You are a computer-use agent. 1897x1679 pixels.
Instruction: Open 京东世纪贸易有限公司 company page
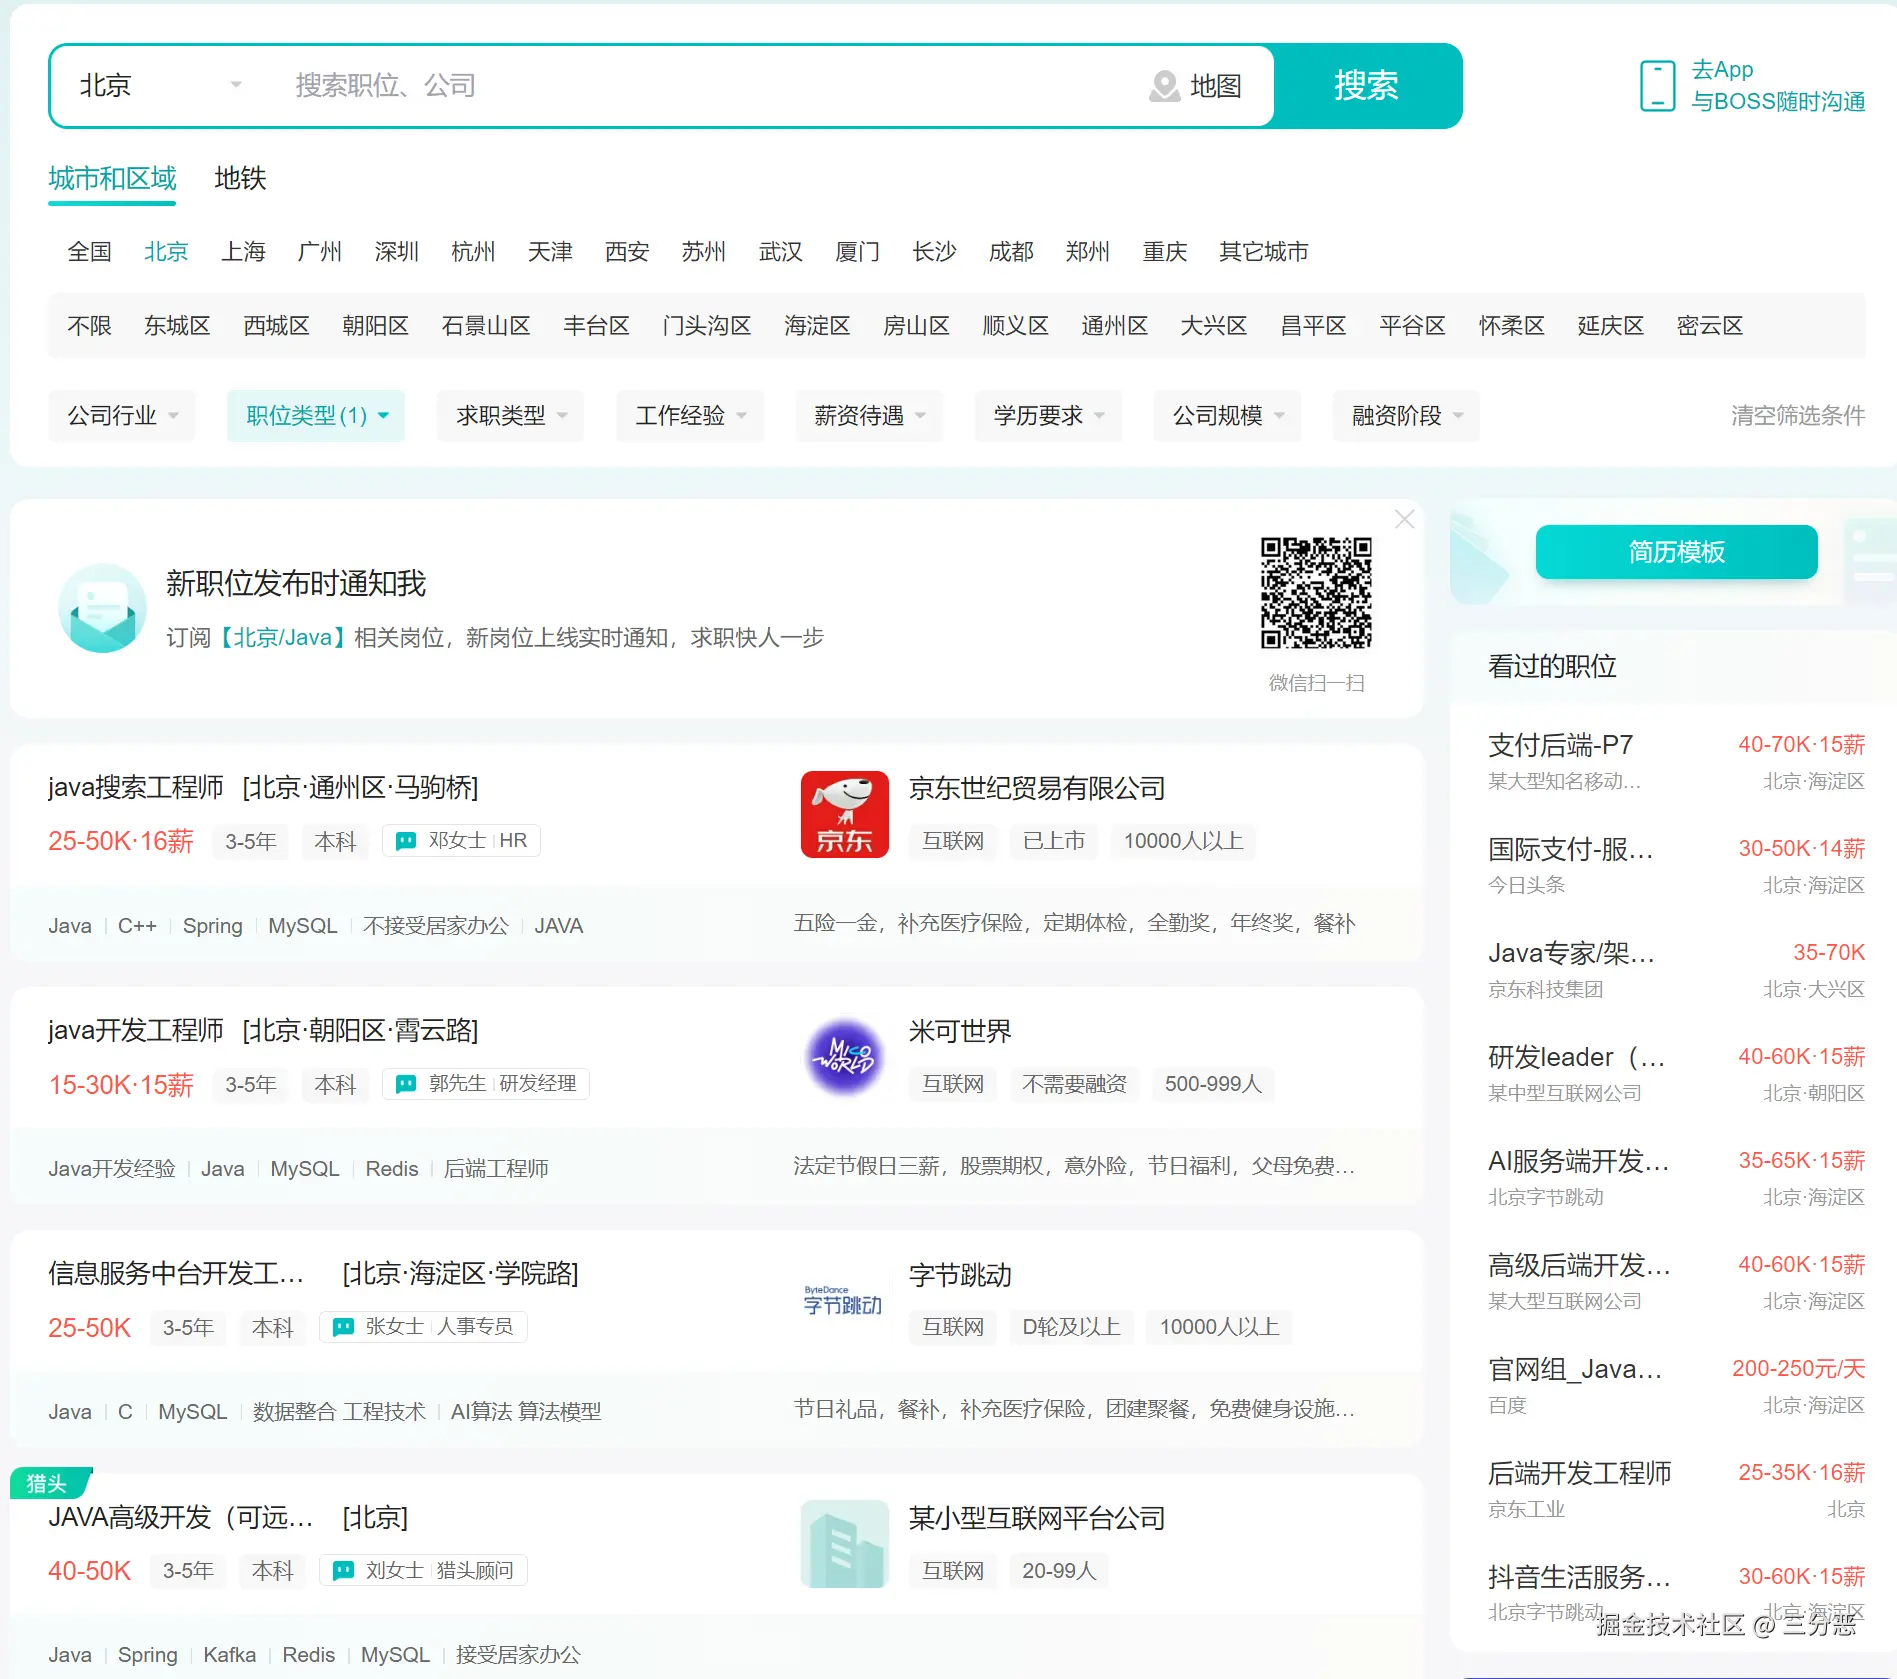[1037, 788]
